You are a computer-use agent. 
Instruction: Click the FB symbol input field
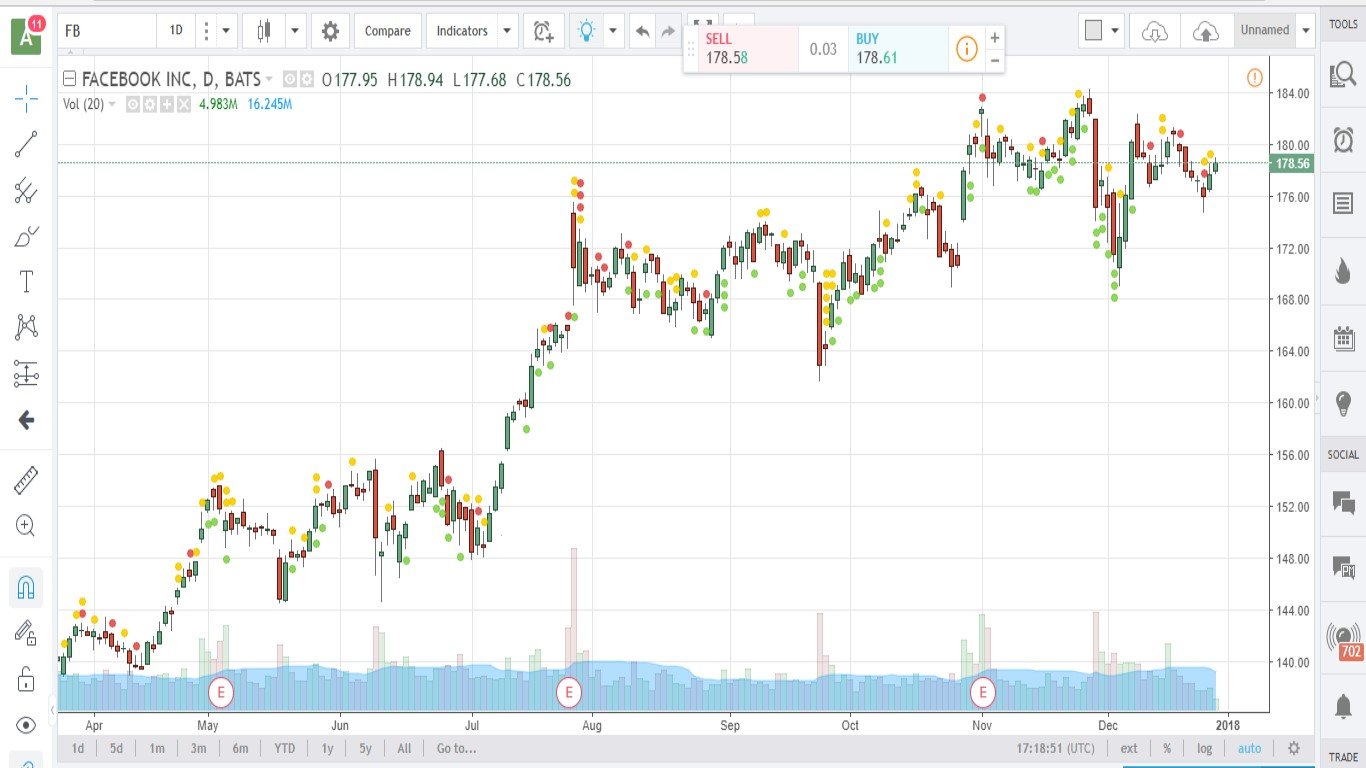pos(107,31)
